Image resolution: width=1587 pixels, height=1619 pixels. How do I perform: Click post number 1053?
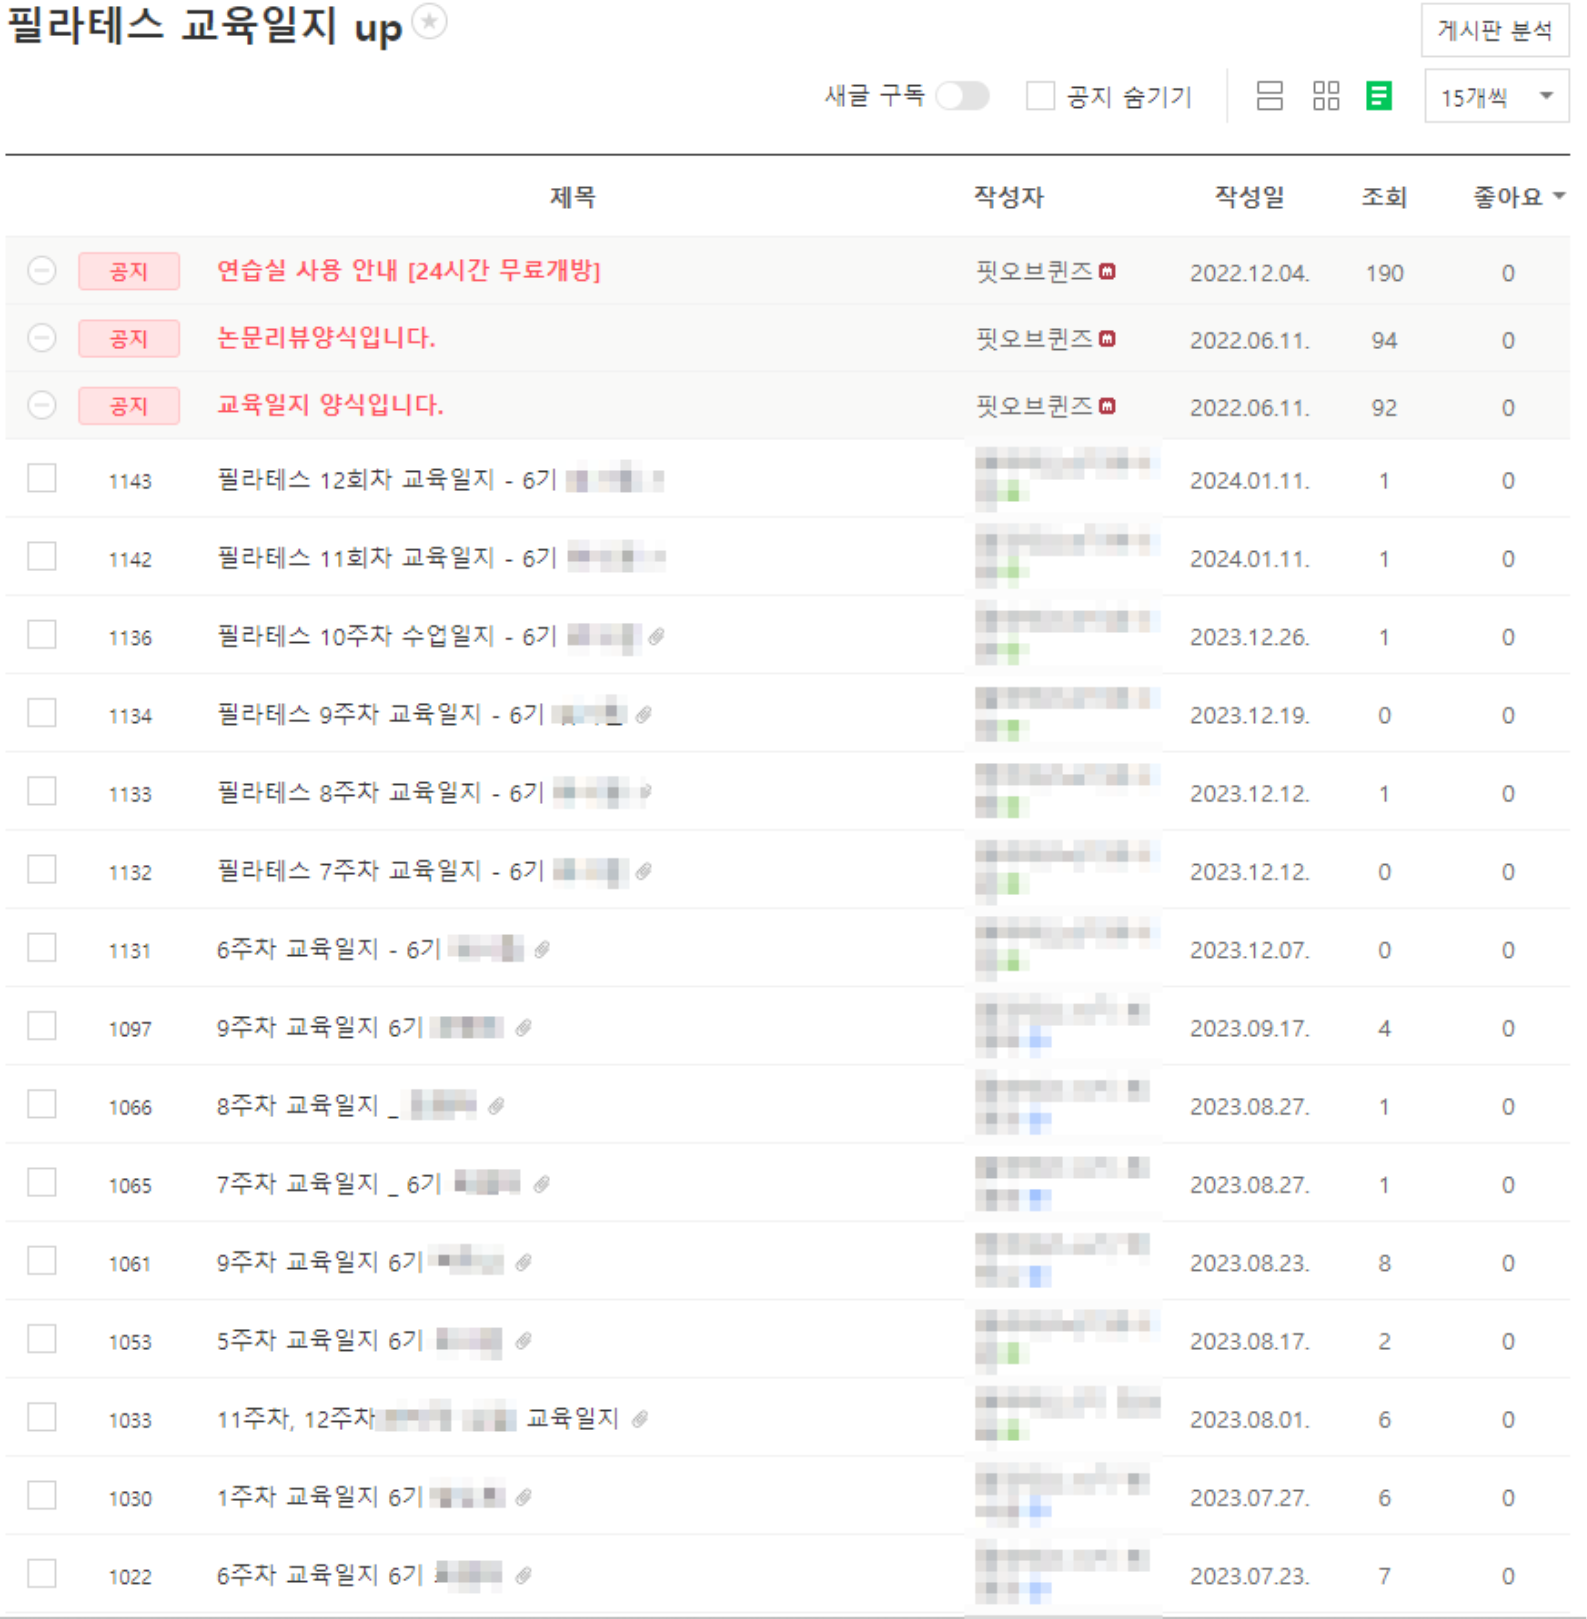(130, 1342)
